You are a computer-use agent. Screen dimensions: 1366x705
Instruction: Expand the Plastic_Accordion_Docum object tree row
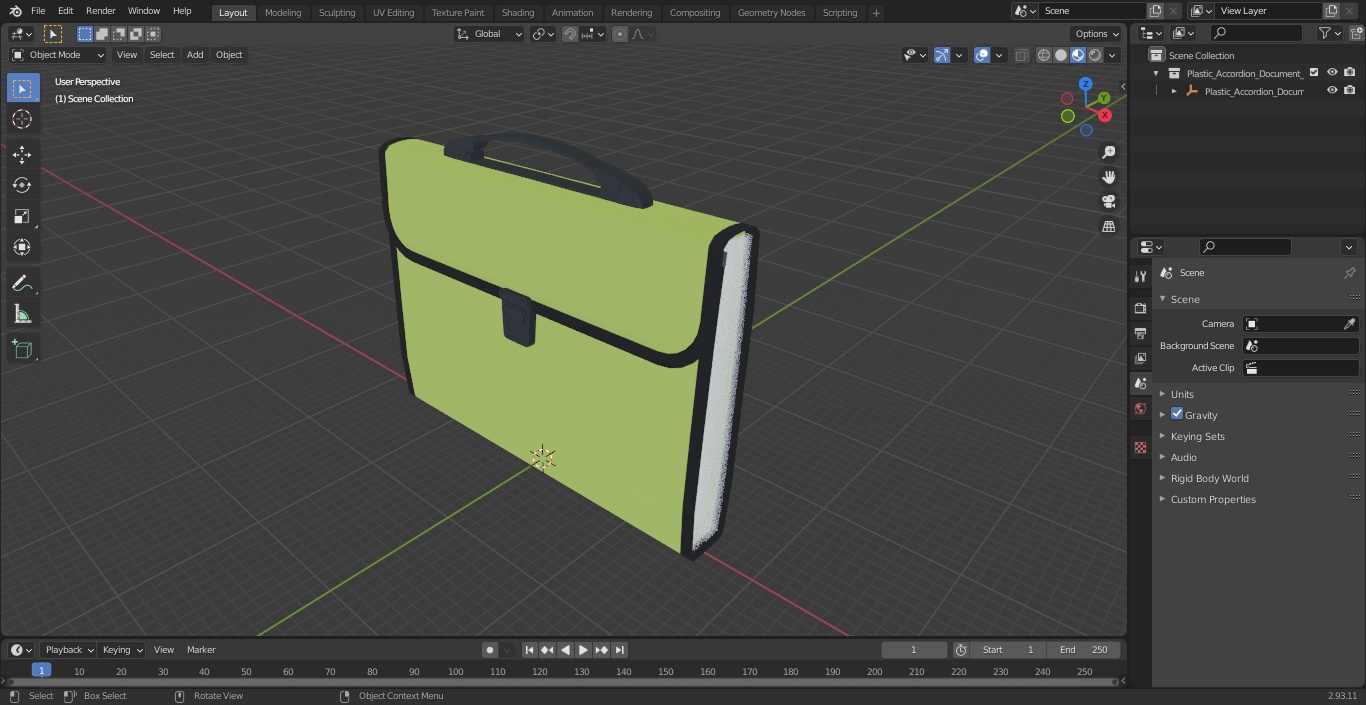pyautogui.click(x=1174, y=91)
